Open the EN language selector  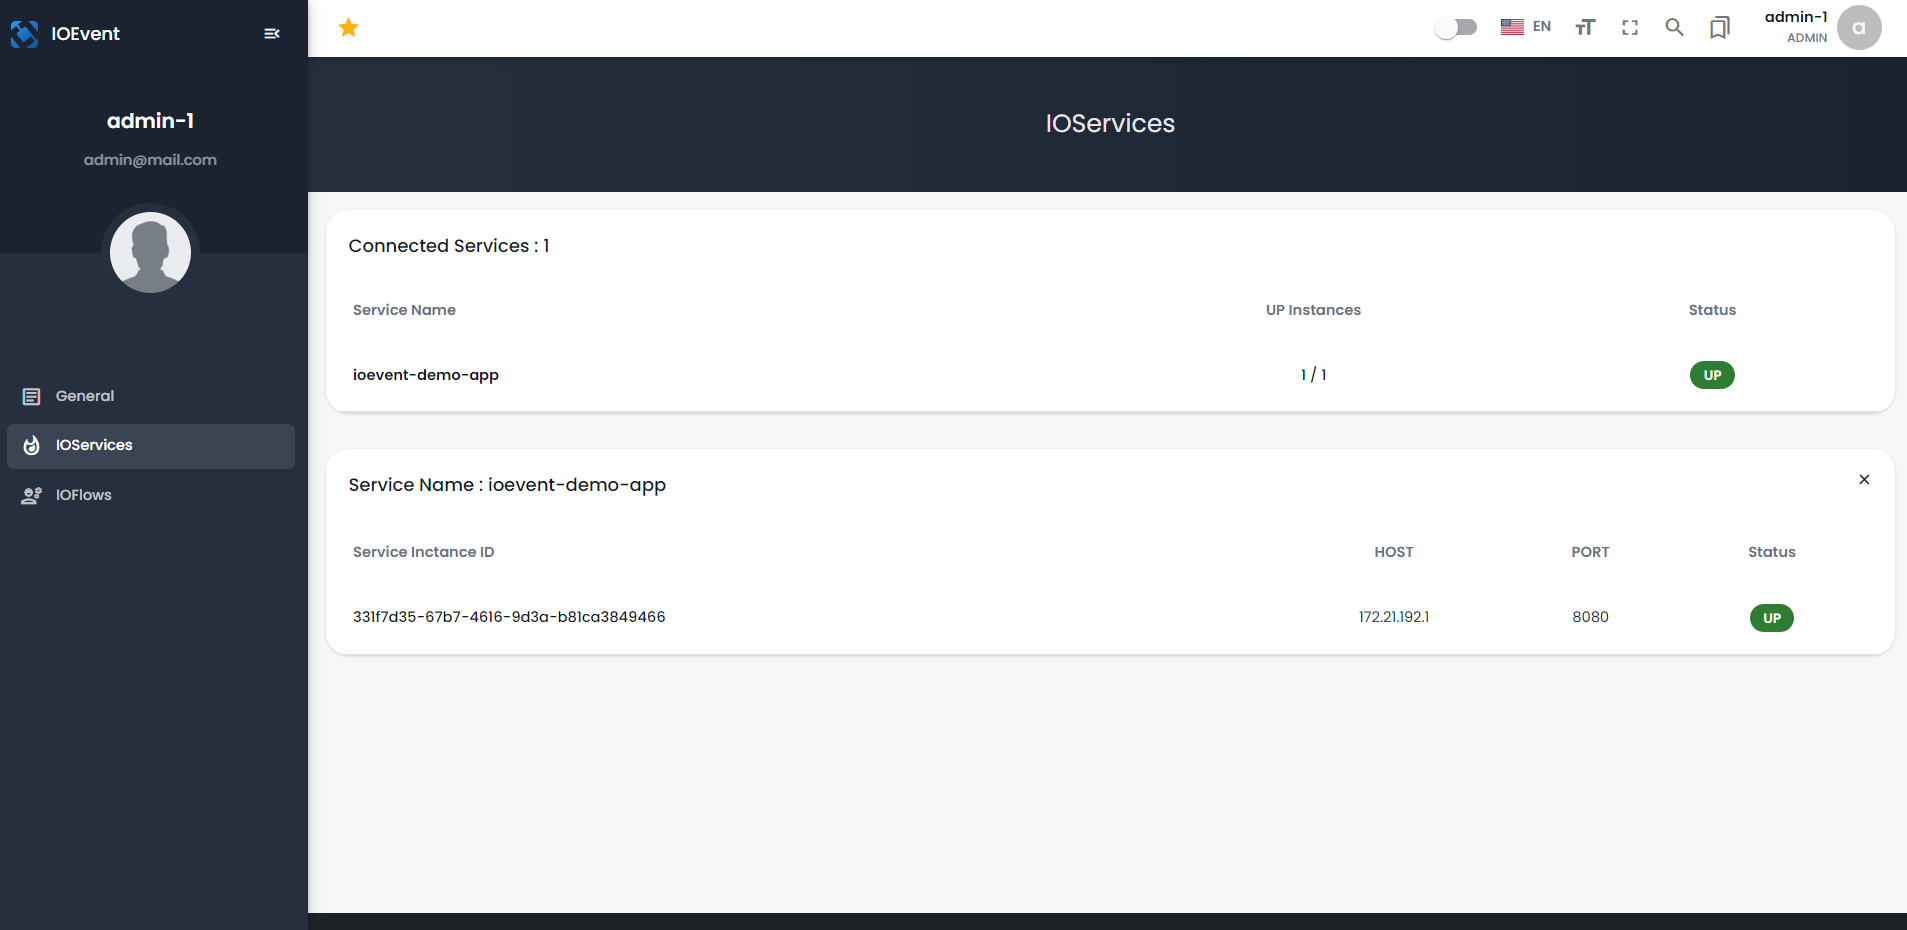point(1525,27)
